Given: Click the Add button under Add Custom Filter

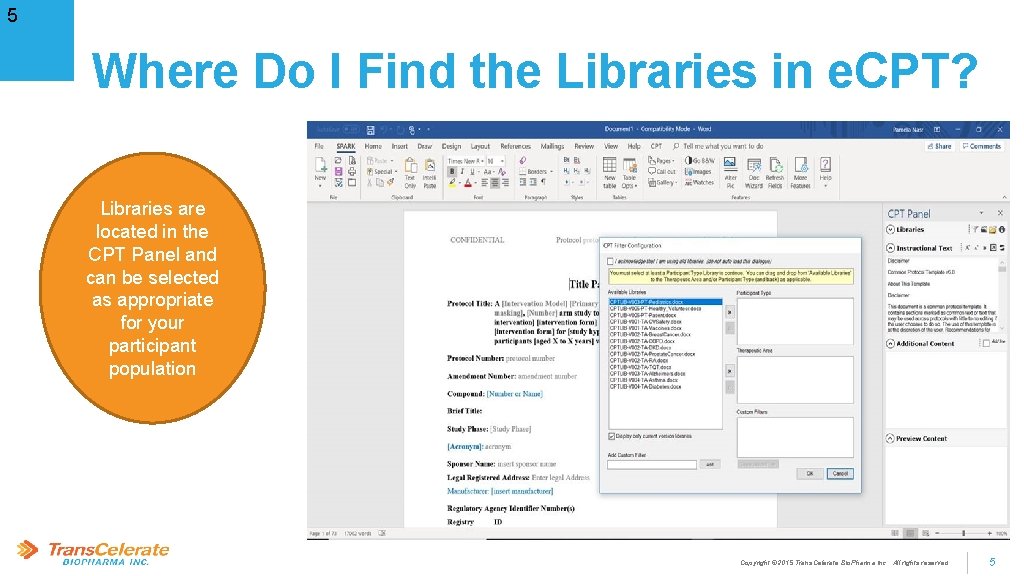Looking at the screenshot, I should click(x=712, y=462).
